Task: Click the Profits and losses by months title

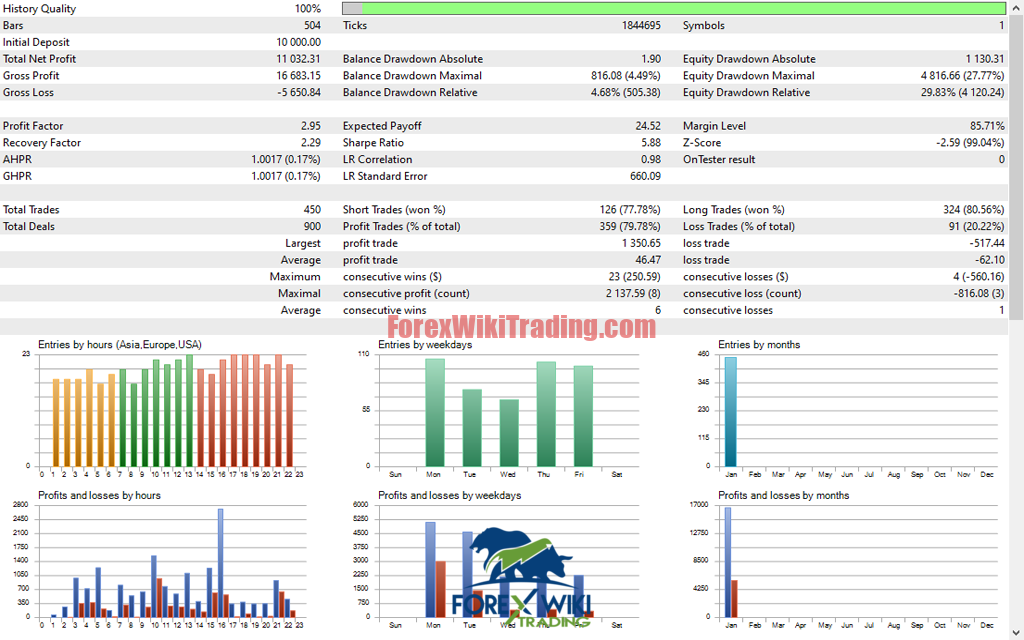Action: [x=784, y=496]
